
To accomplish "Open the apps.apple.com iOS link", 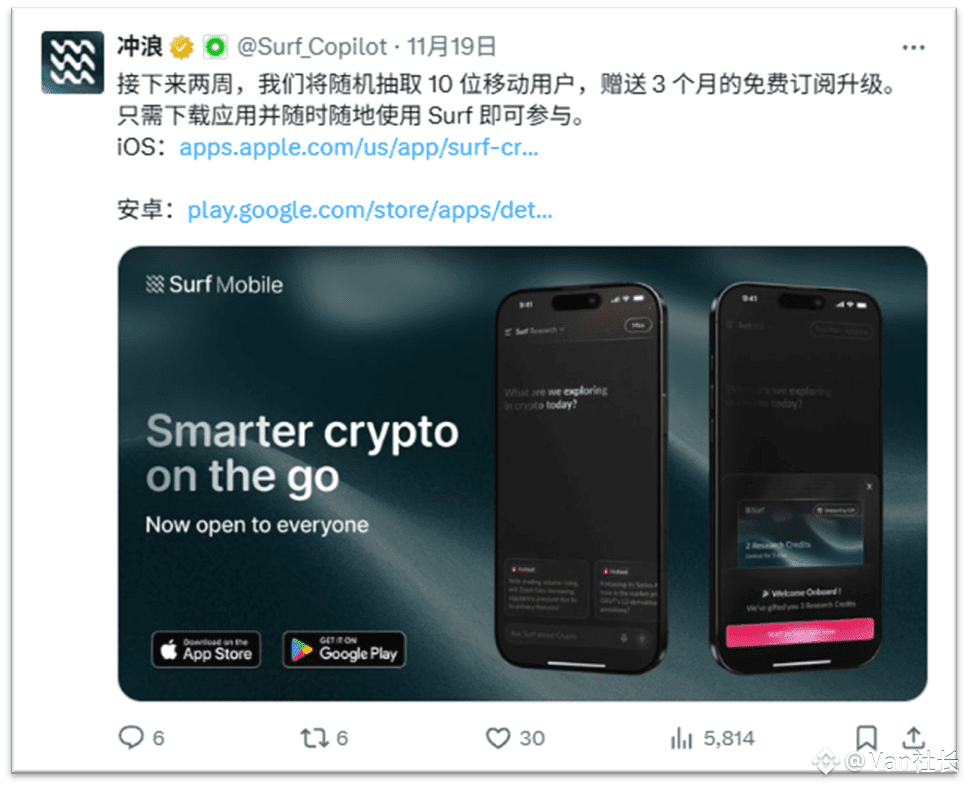I will pos(359,148).
